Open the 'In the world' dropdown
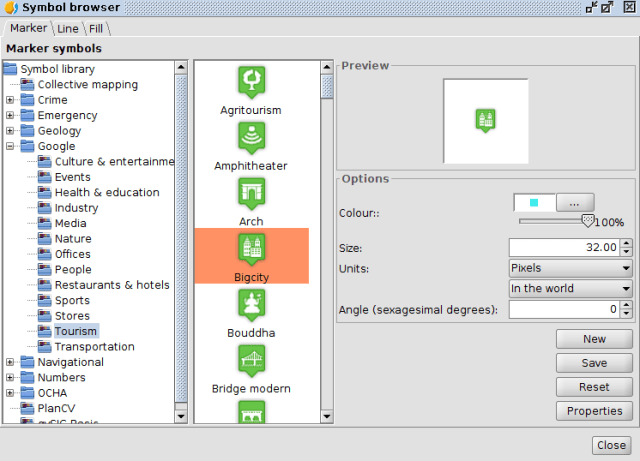The height and width of the screenshot is (461, 640). tap(570, 289)
